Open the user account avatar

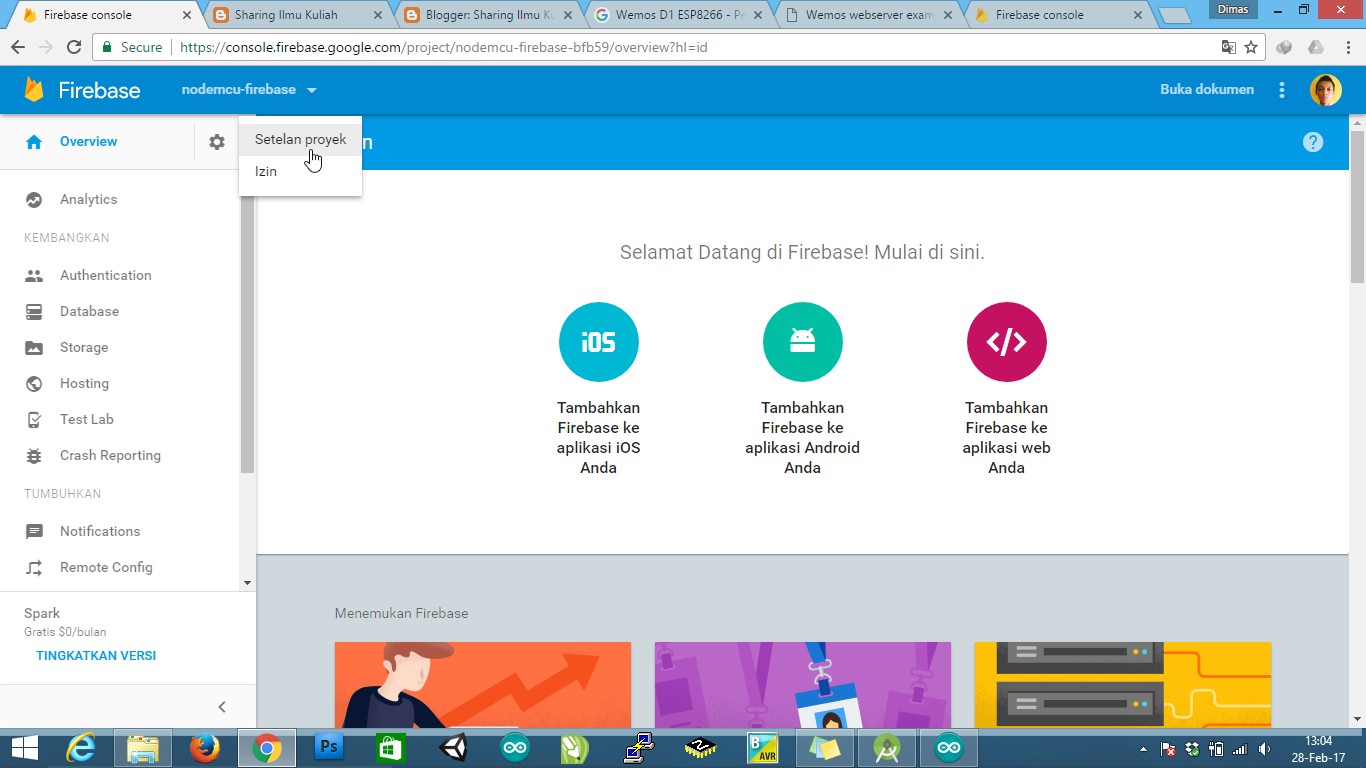click(1326, 90)
